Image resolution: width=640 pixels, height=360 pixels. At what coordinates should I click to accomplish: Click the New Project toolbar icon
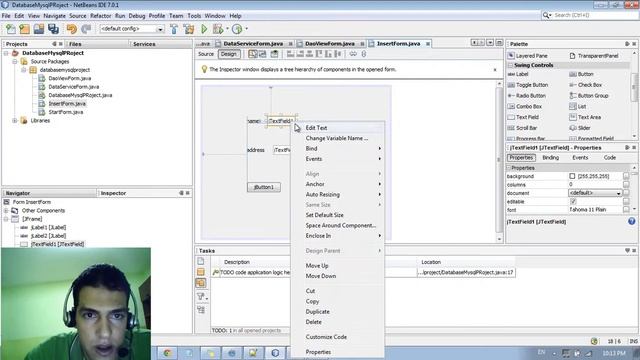click(x=24, y=29)
